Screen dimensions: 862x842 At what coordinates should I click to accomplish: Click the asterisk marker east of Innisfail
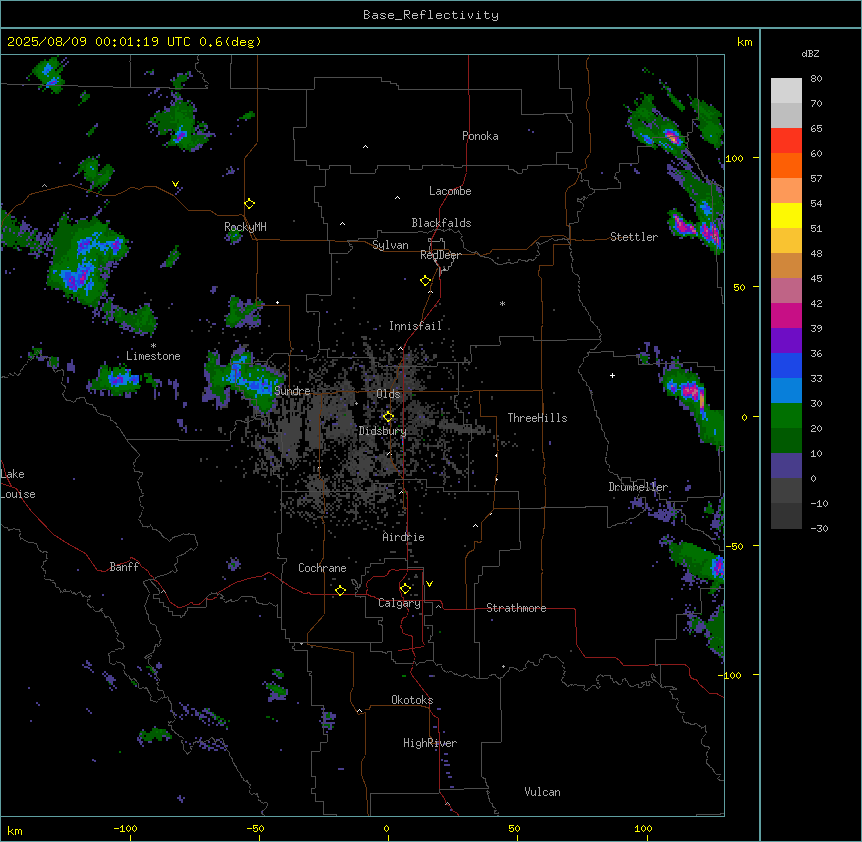(x=502, y=303)
